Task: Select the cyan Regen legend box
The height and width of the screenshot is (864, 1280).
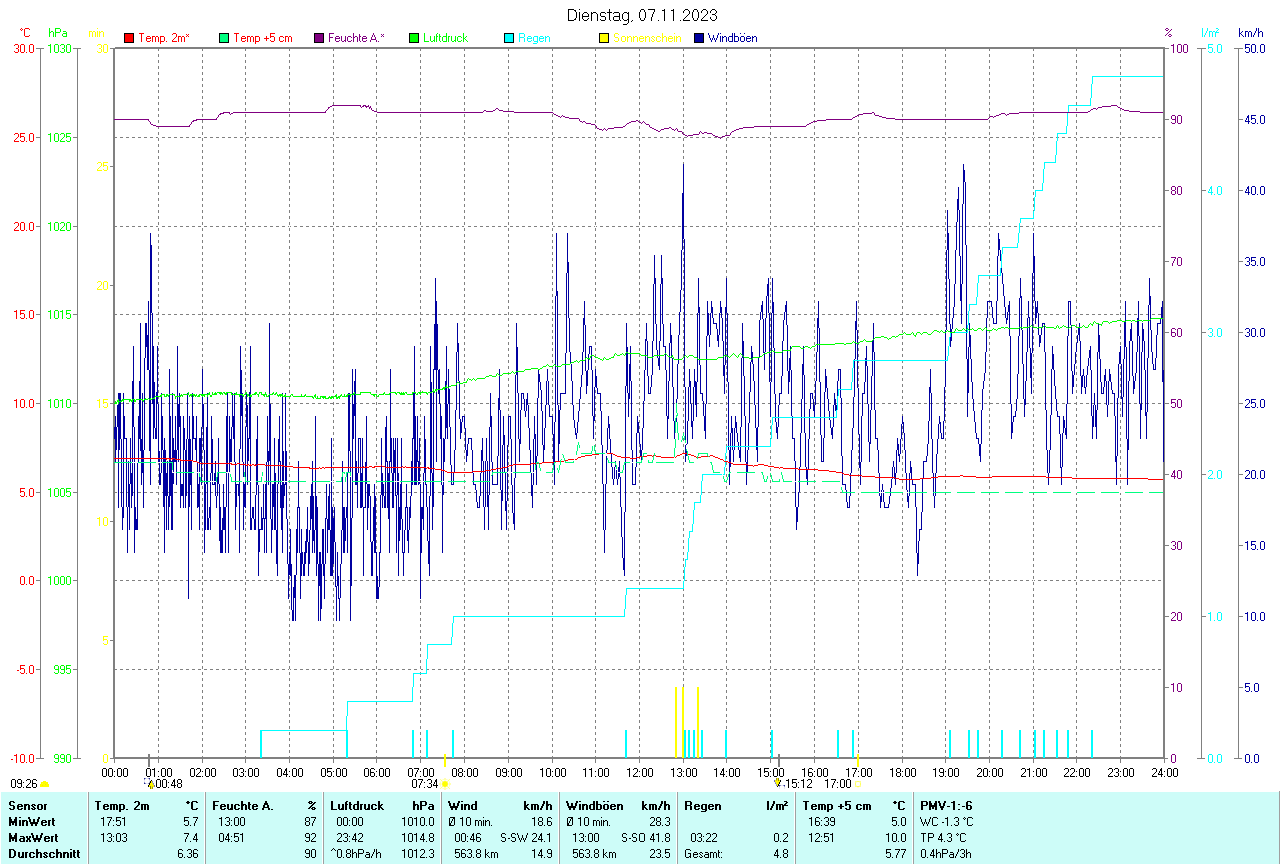Action: coord(509,38)
